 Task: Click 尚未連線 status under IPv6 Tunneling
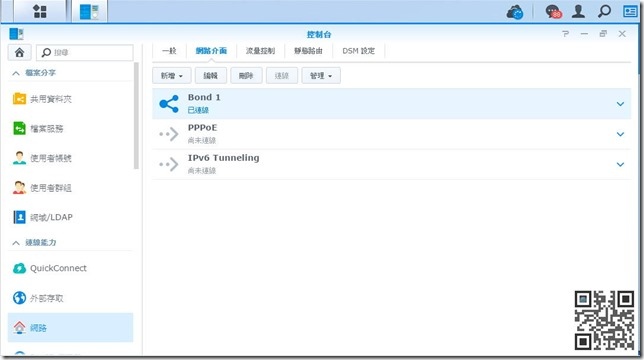coord(202,171)
